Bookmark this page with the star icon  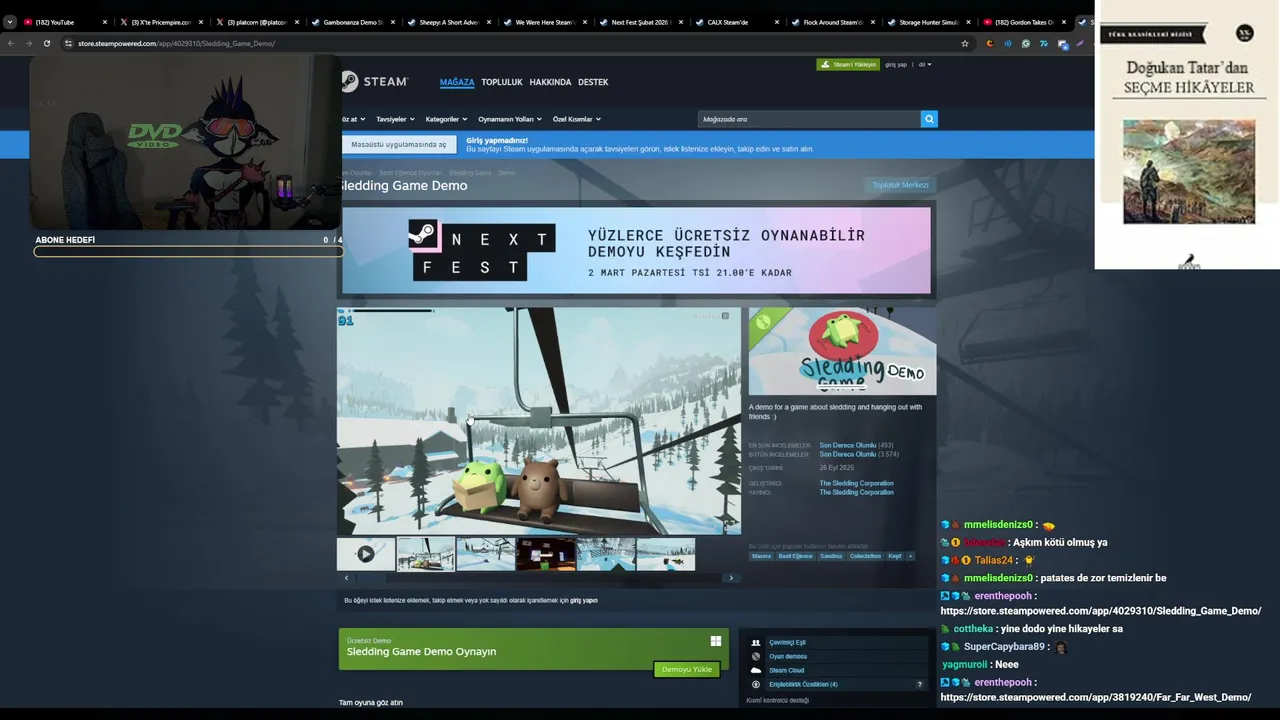(x=965, y=43)
